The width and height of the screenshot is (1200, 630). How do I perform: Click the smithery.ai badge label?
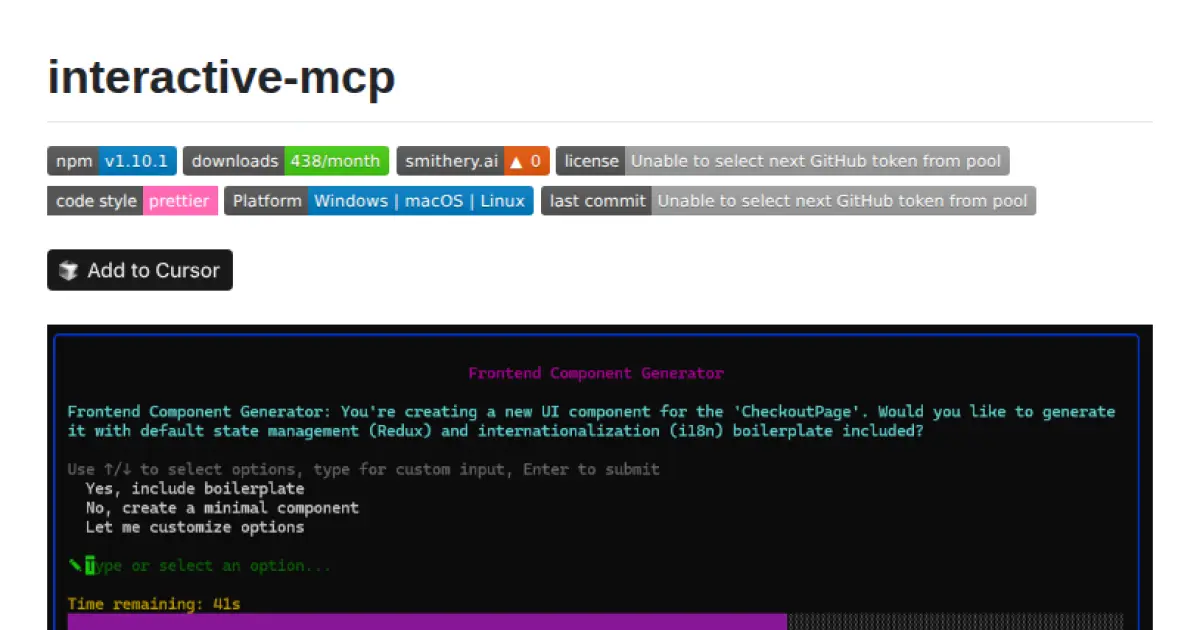coord(450,161)
